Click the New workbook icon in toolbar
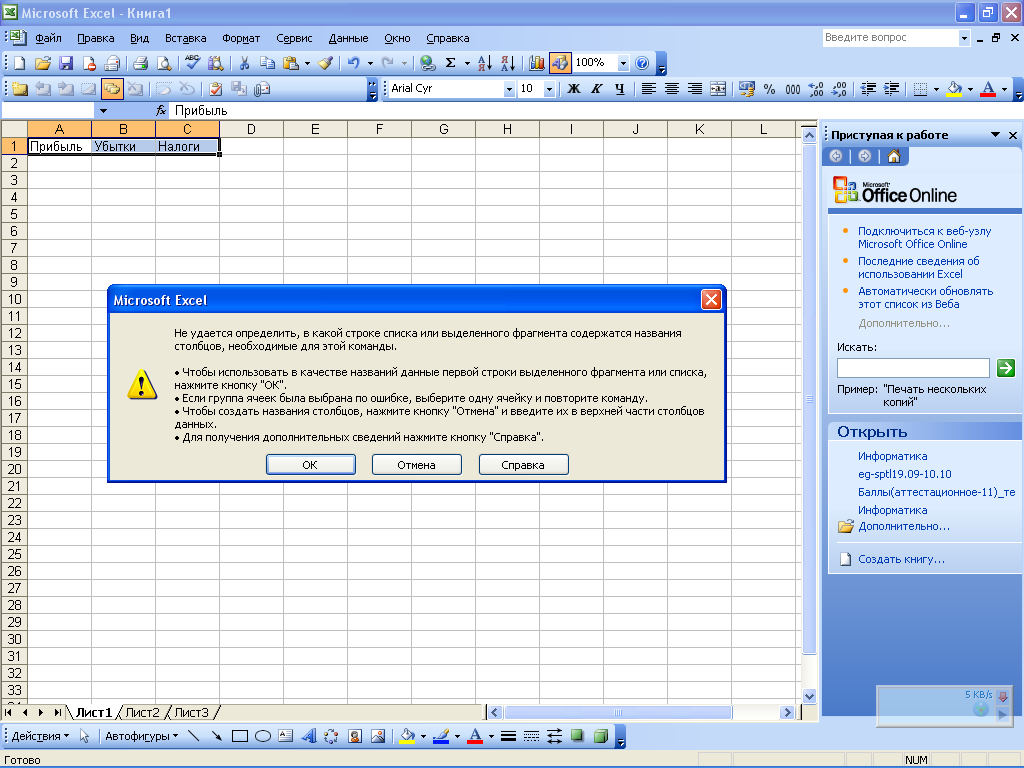Viewport: 1024px width, 768px height. pyautogui.click(x=20, y=63)
